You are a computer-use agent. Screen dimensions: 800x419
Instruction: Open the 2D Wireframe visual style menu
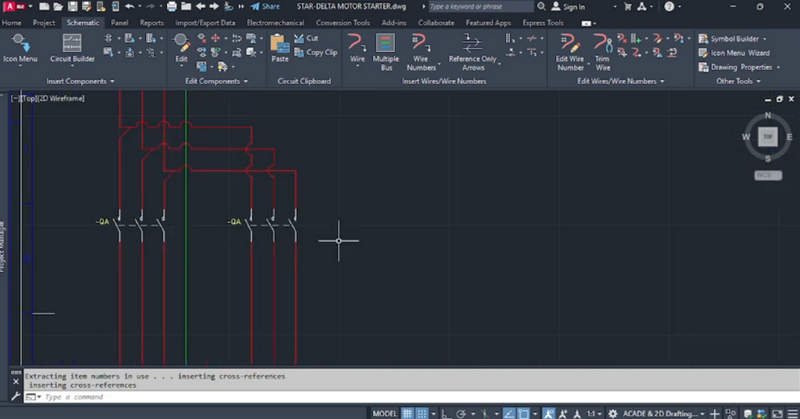(x=61, y=98)
